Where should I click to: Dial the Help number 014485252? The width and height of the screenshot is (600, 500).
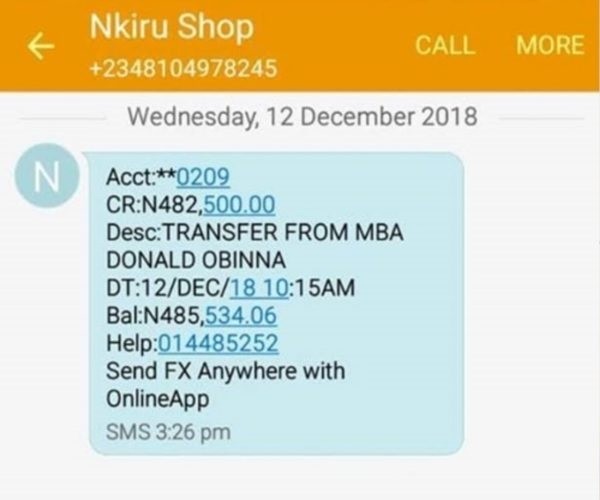pyautogui.click(x=218, y=343)
